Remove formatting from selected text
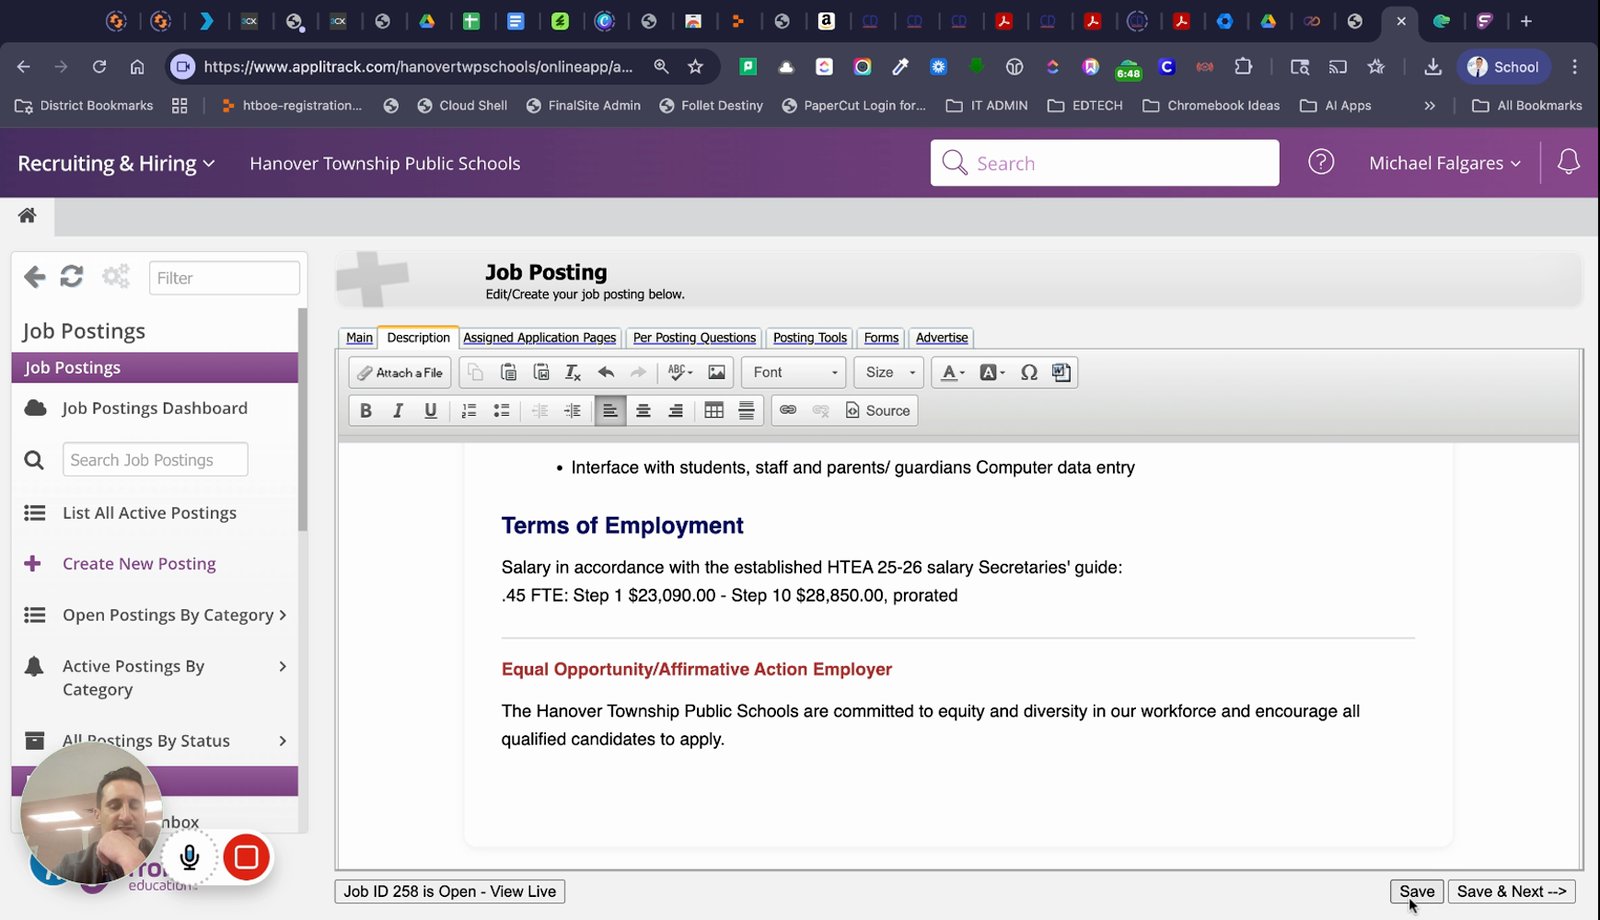 point(573,373)
